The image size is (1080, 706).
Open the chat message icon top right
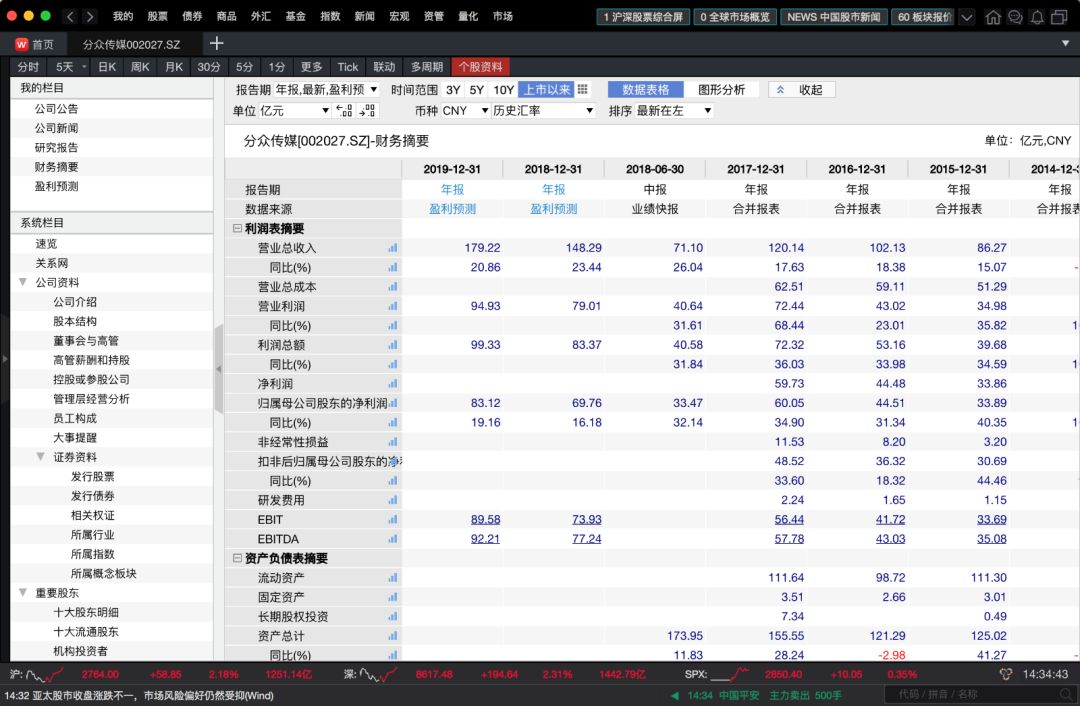tap(1015, 17)
